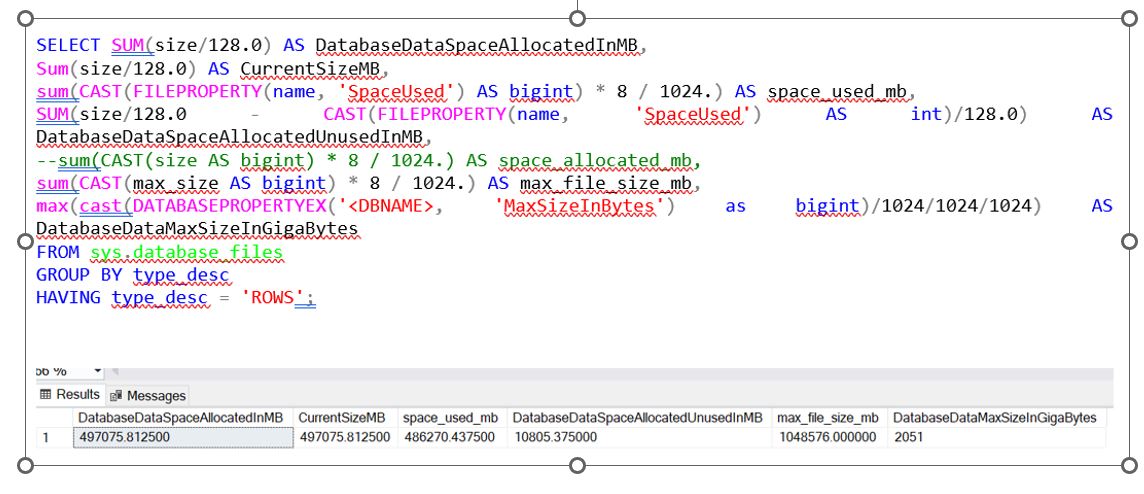1144x494 pixels.
Task: Select row number 1 header
Action: pyautogui.click(x=45, y=437)
